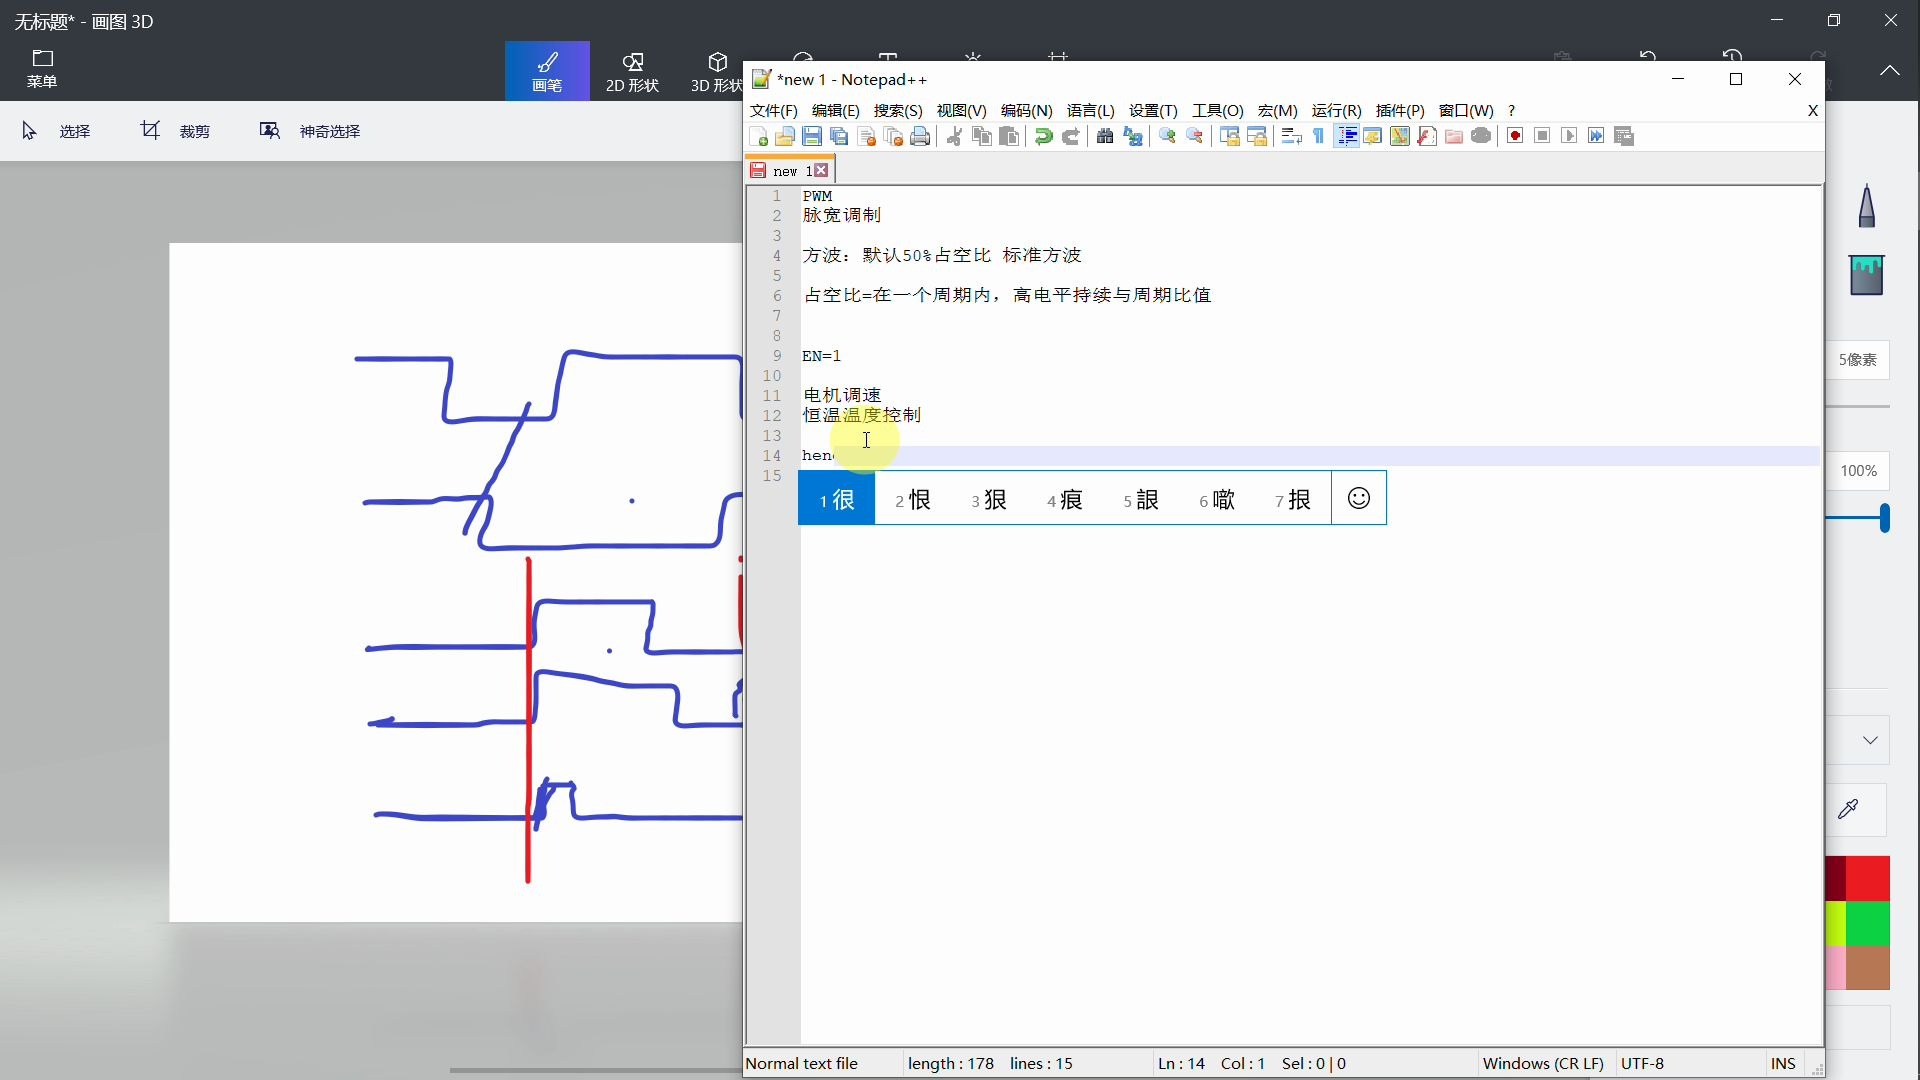
Task: Close the new 1 document tab
Action: [x=821, y=171]
